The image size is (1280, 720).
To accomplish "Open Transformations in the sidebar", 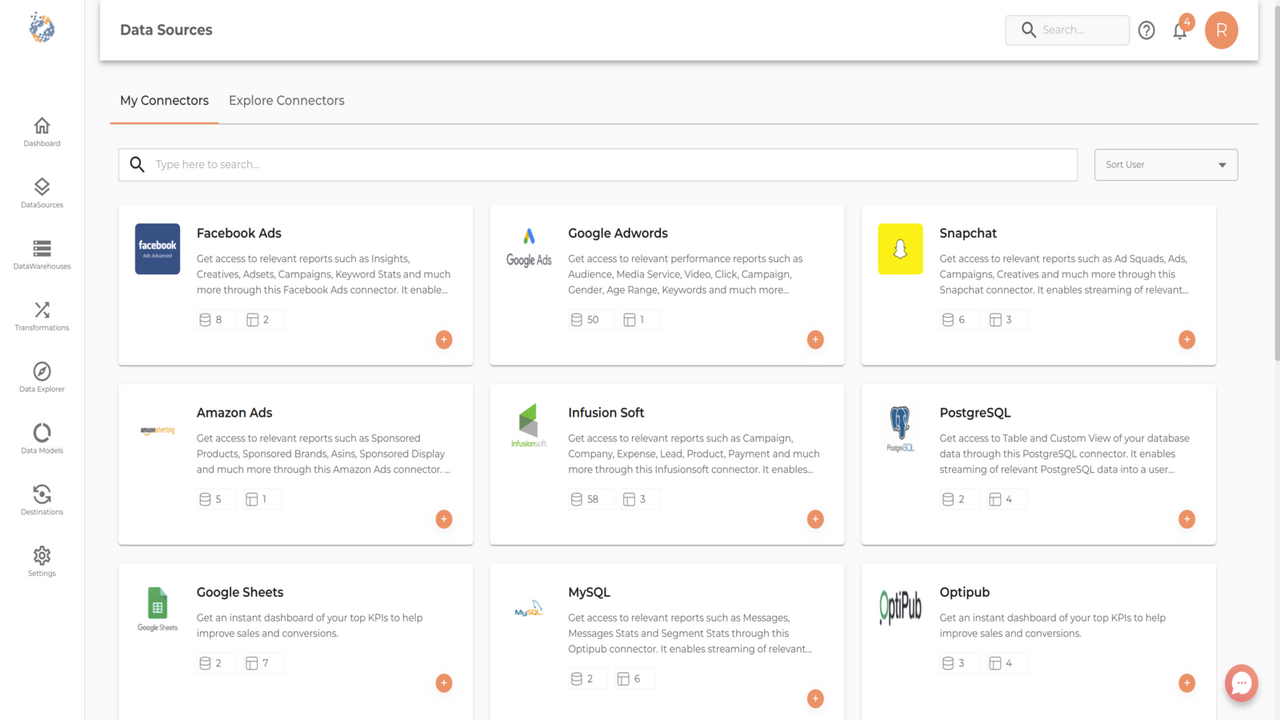I will (x=42, y=316).
